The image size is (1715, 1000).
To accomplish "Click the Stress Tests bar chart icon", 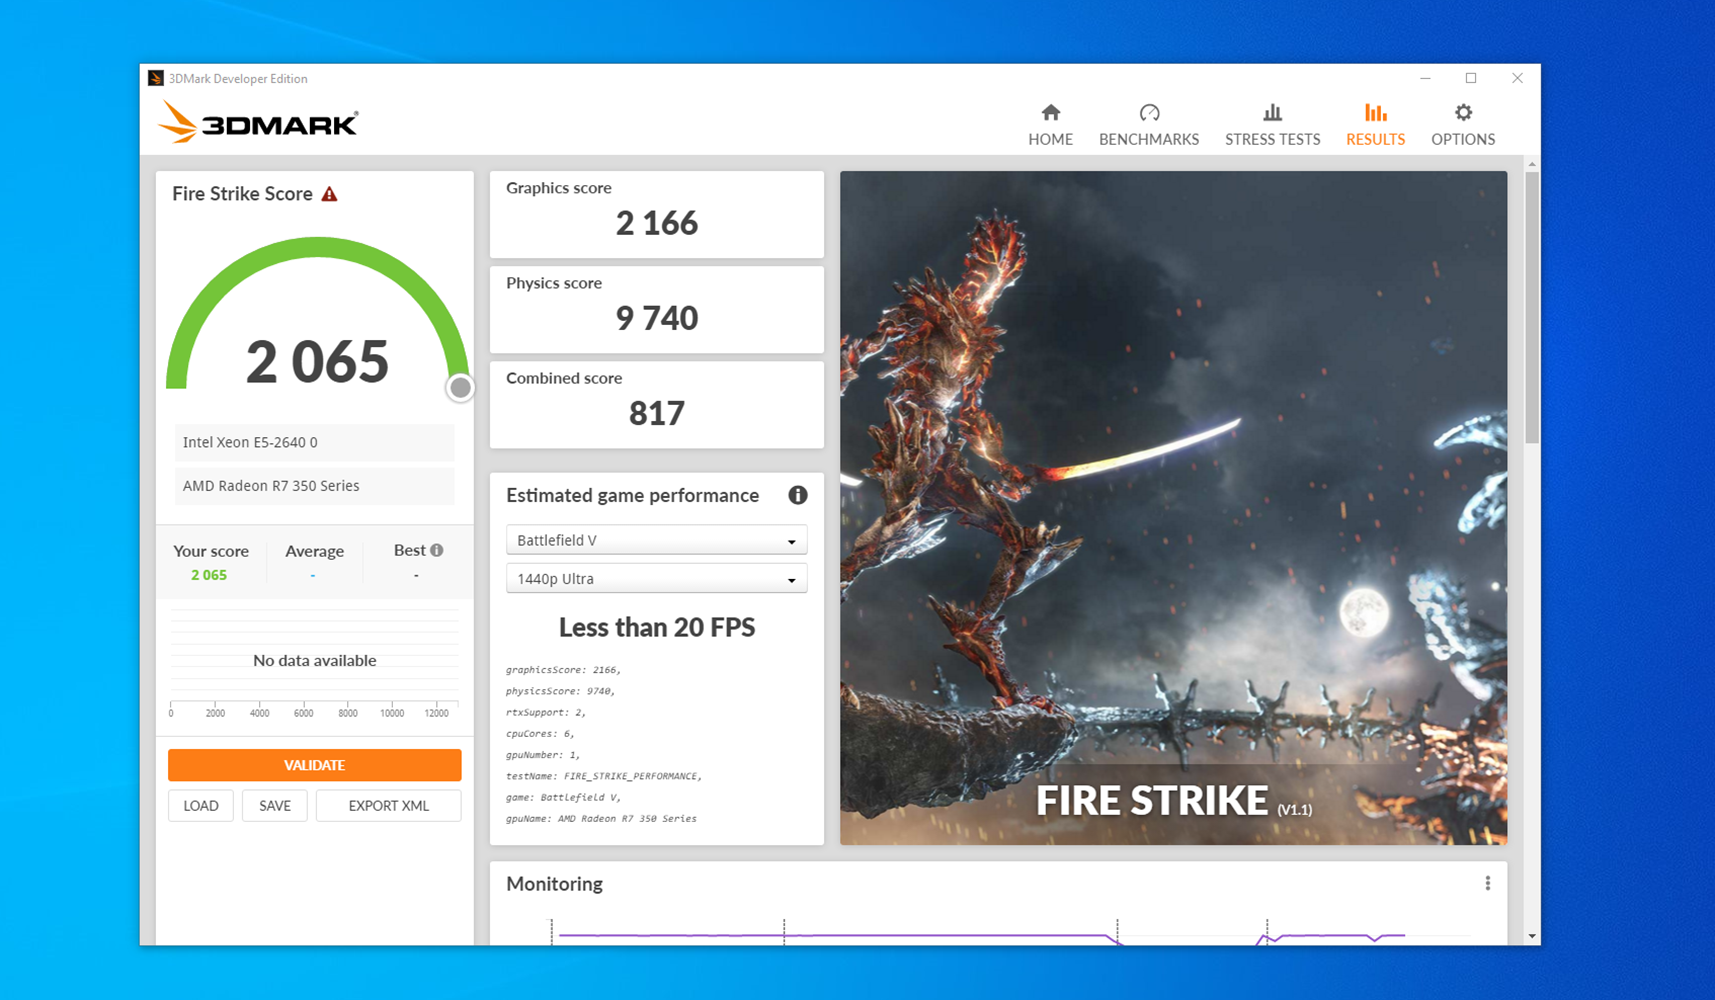I will click(1272, 112).
